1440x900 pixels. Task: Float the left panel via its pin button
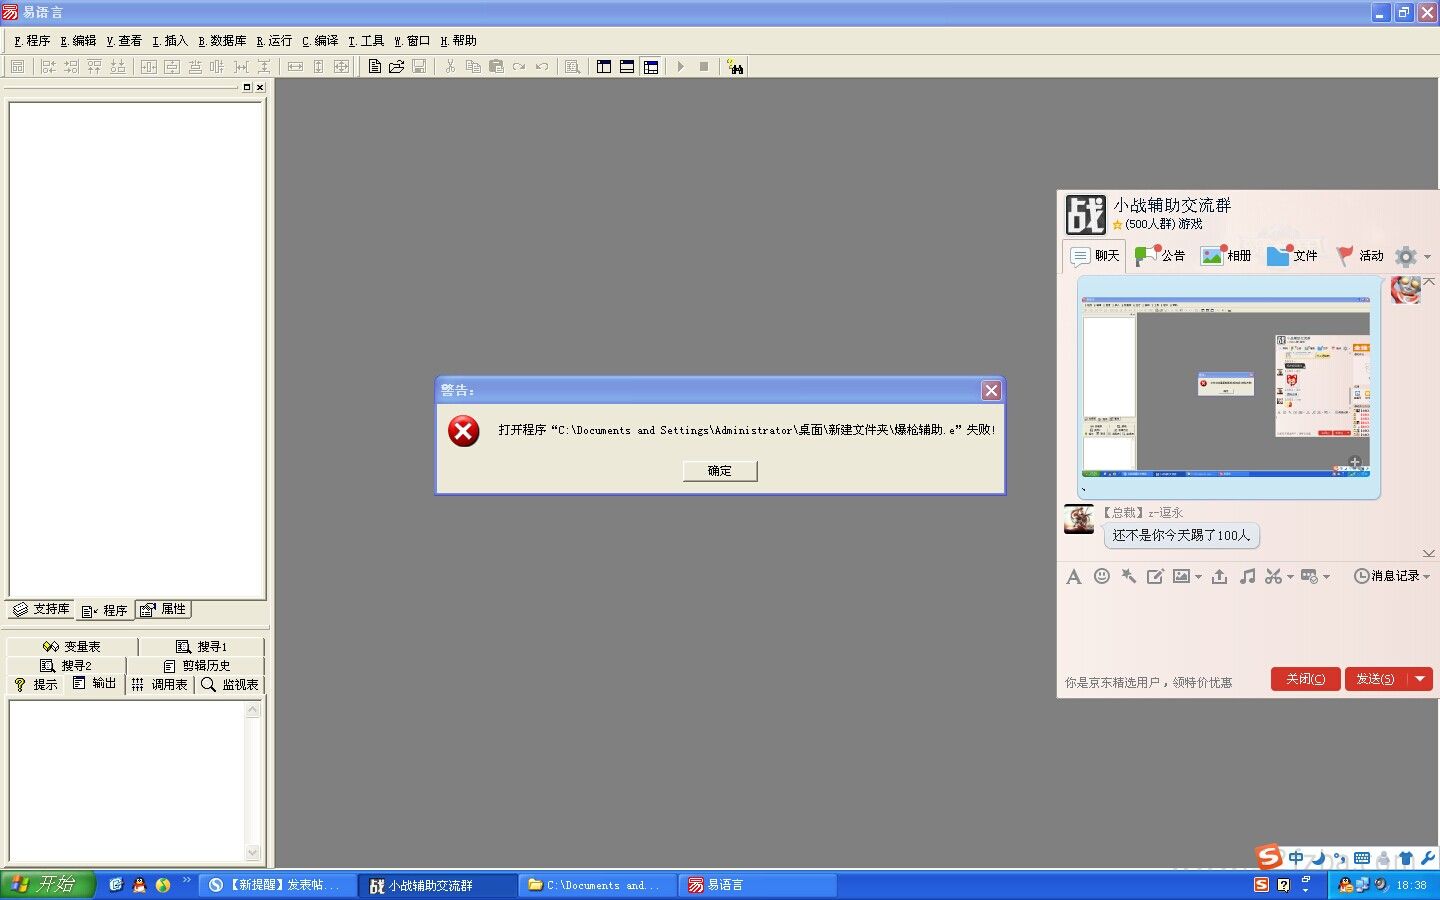247,87
